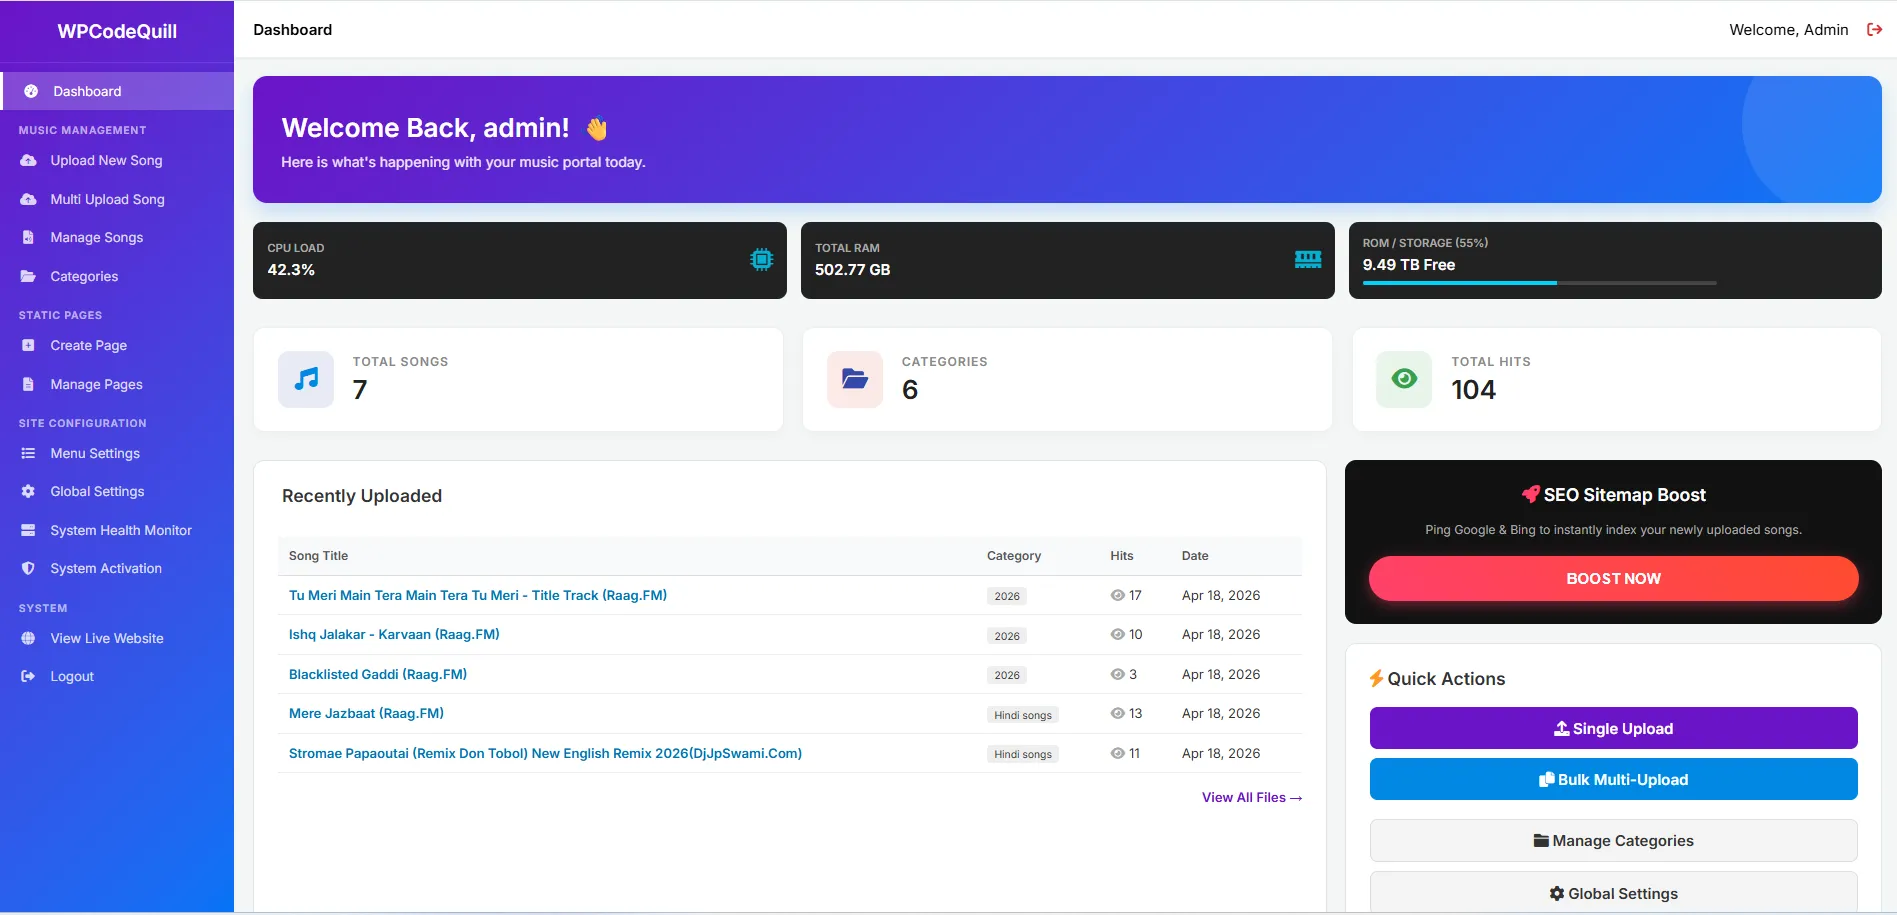Click the open folder icon in Categories card

(854, 379)
